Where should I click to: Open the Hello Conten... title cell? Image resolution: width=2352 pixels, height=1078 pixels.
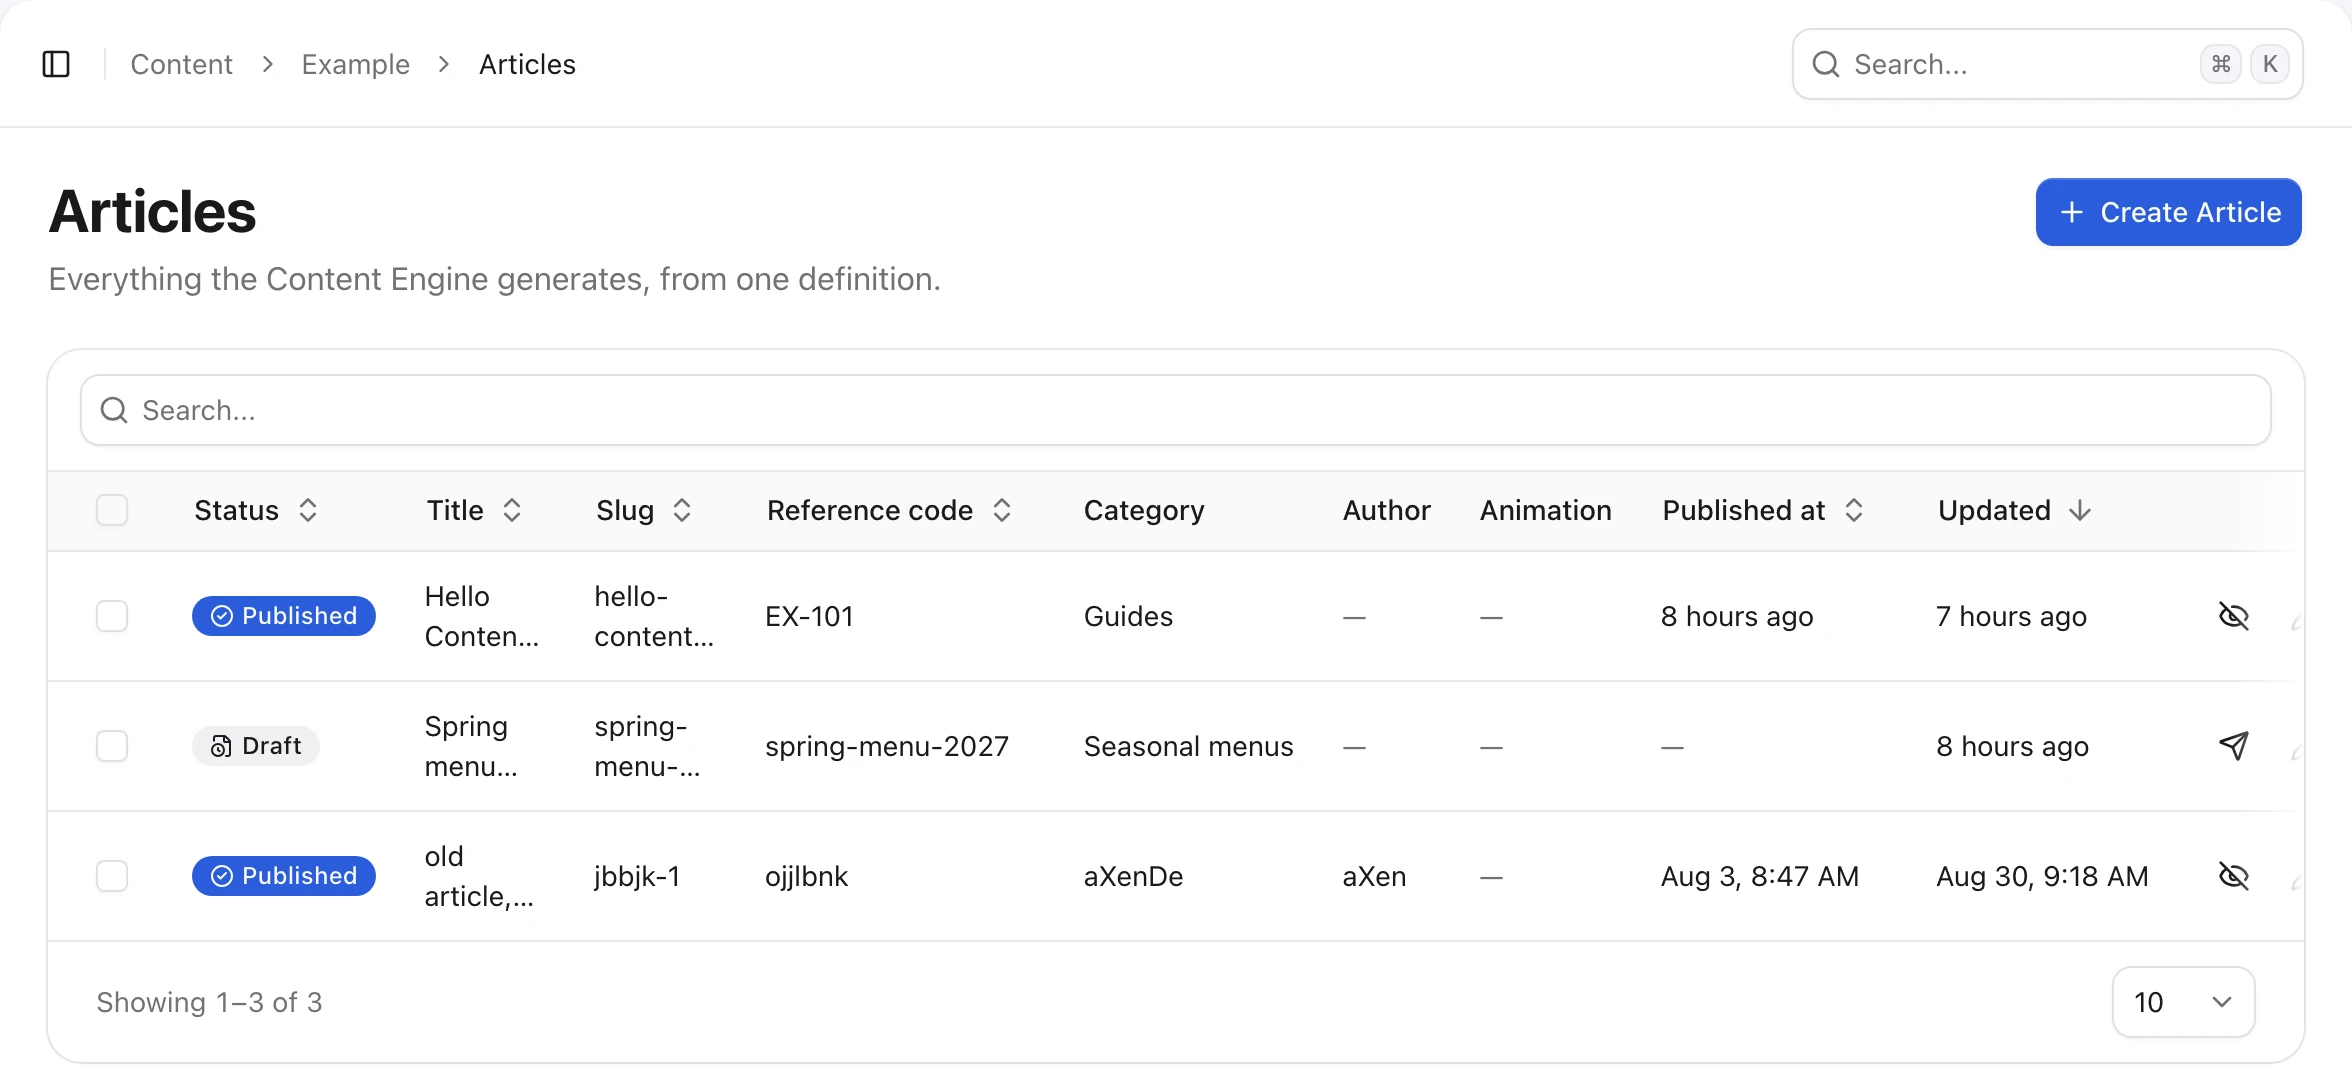point(481,616)
